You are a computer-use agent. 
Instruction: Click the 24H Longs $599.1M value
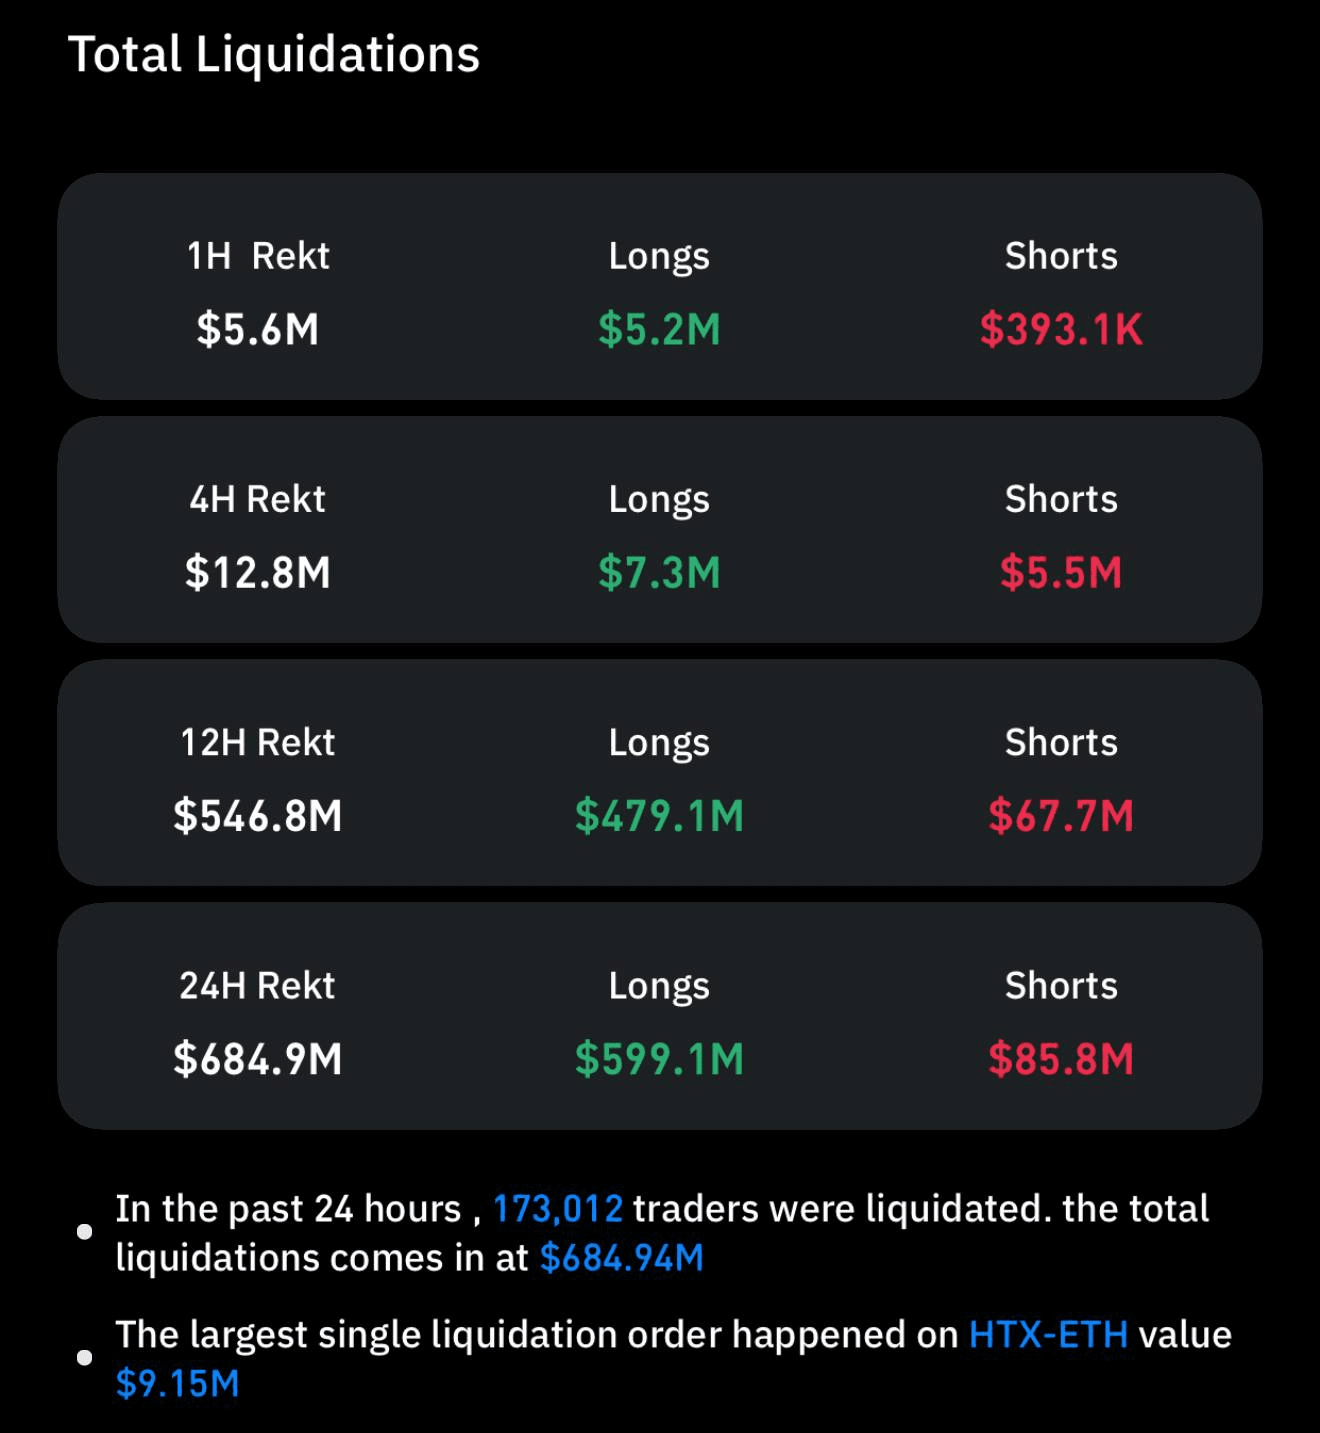coord(659,1059)
